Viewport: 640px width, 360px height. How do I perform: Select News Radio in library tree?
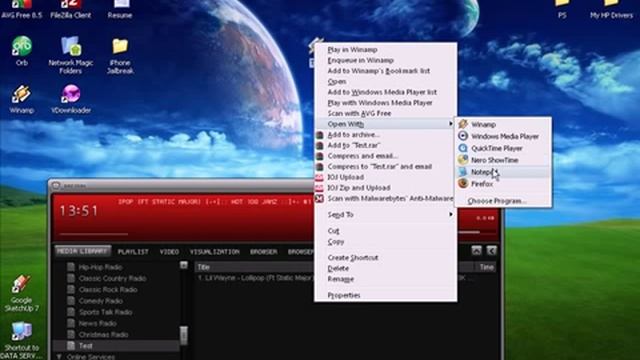[x=98, y=323]
